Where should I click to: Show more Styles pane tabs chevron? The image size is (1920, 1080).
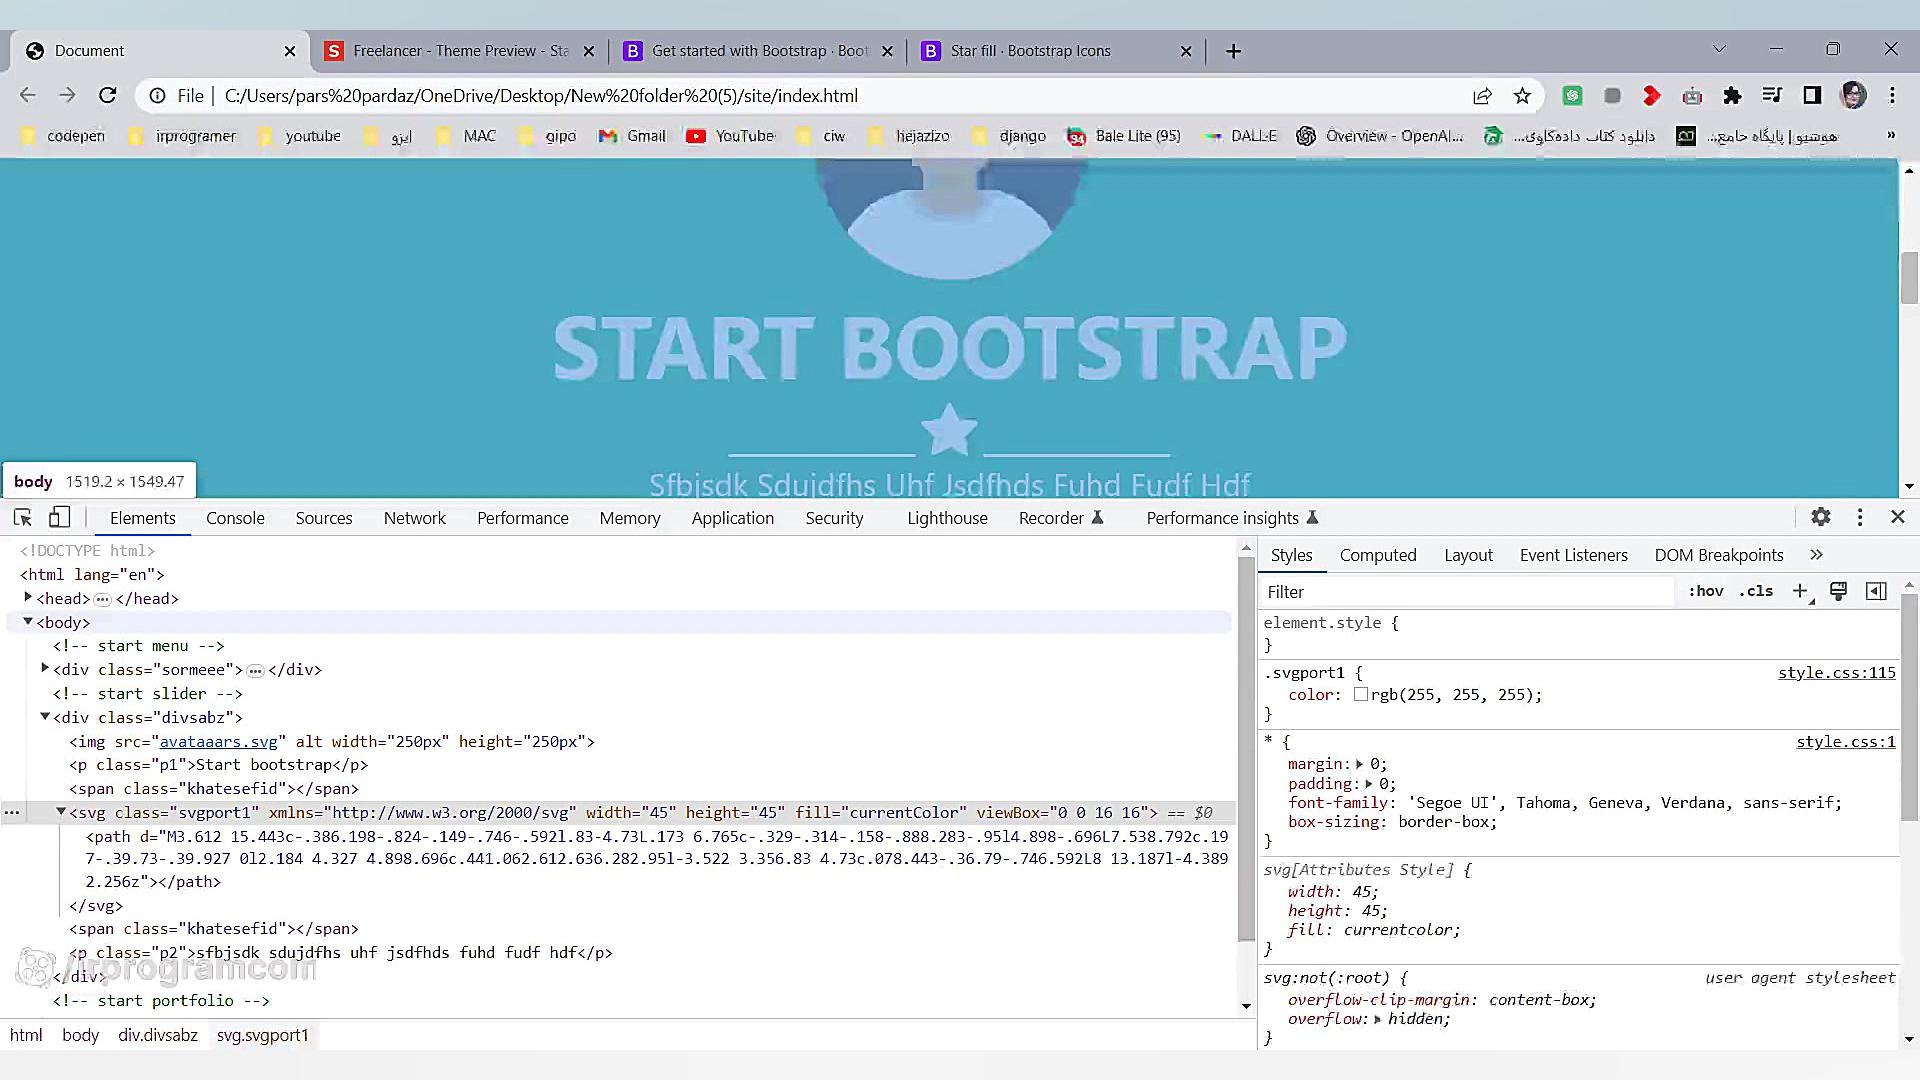(x=1816, y=555)
